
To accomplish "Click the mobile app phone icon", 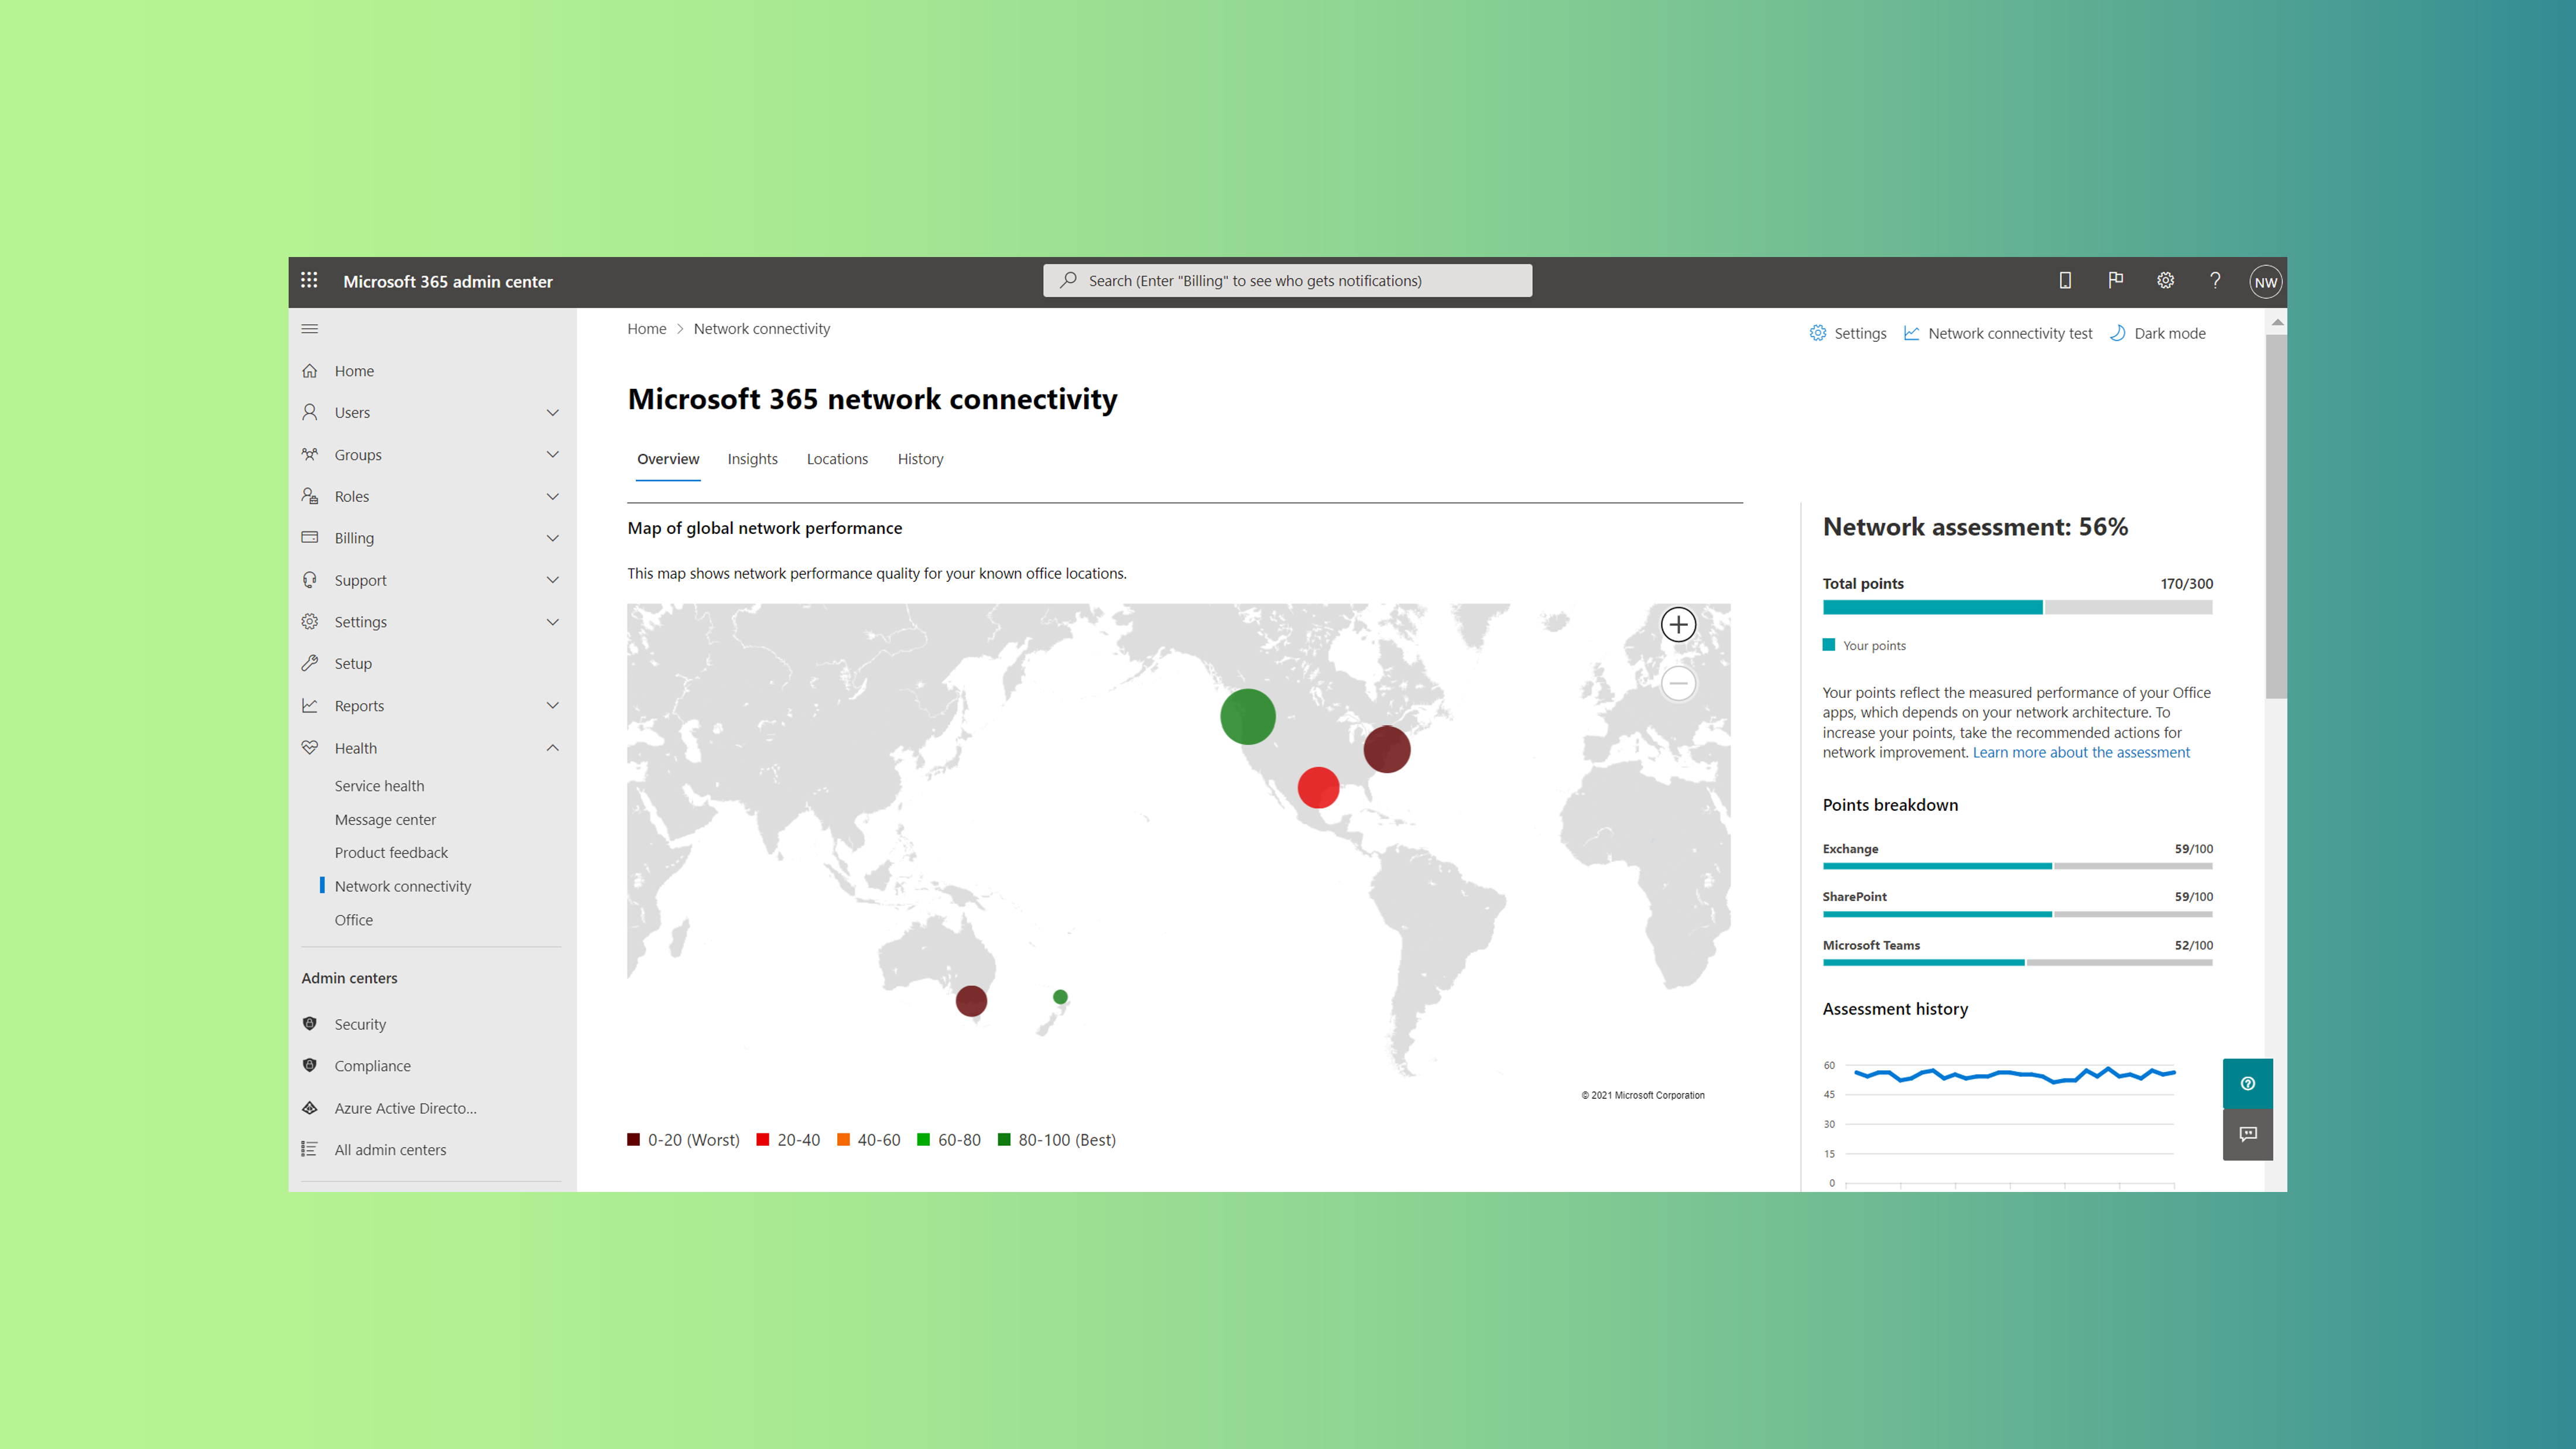I will (x=2065, y=281).
